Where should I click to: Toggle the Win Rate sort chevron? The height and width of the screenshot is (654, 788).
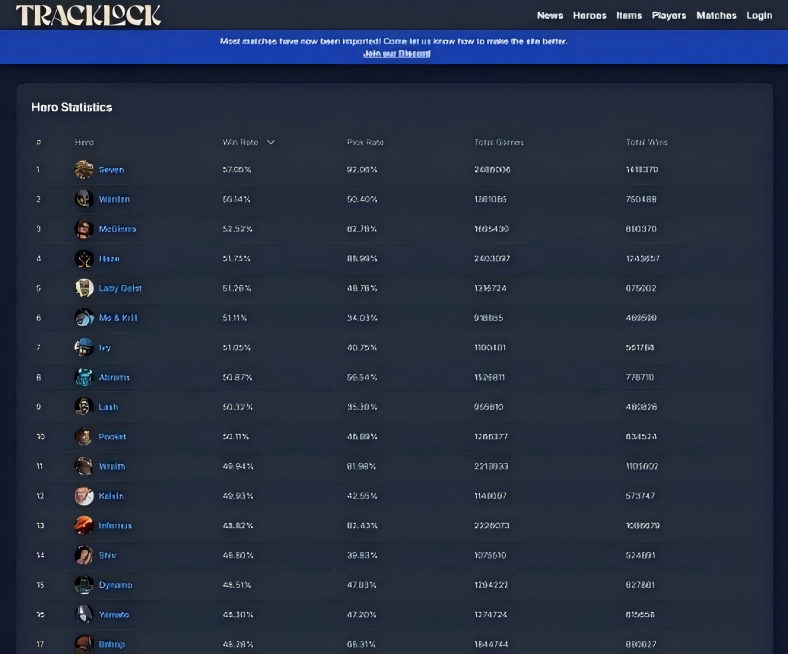pos(271,142)
